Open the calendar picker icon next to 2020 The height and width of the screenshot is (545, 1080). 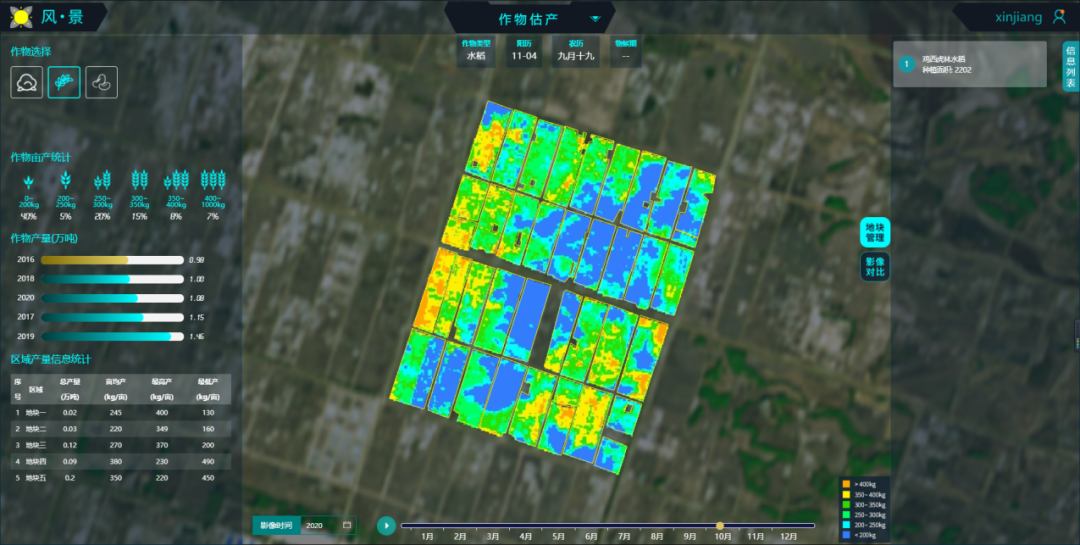pyautogui.click(x=347, y=525)
